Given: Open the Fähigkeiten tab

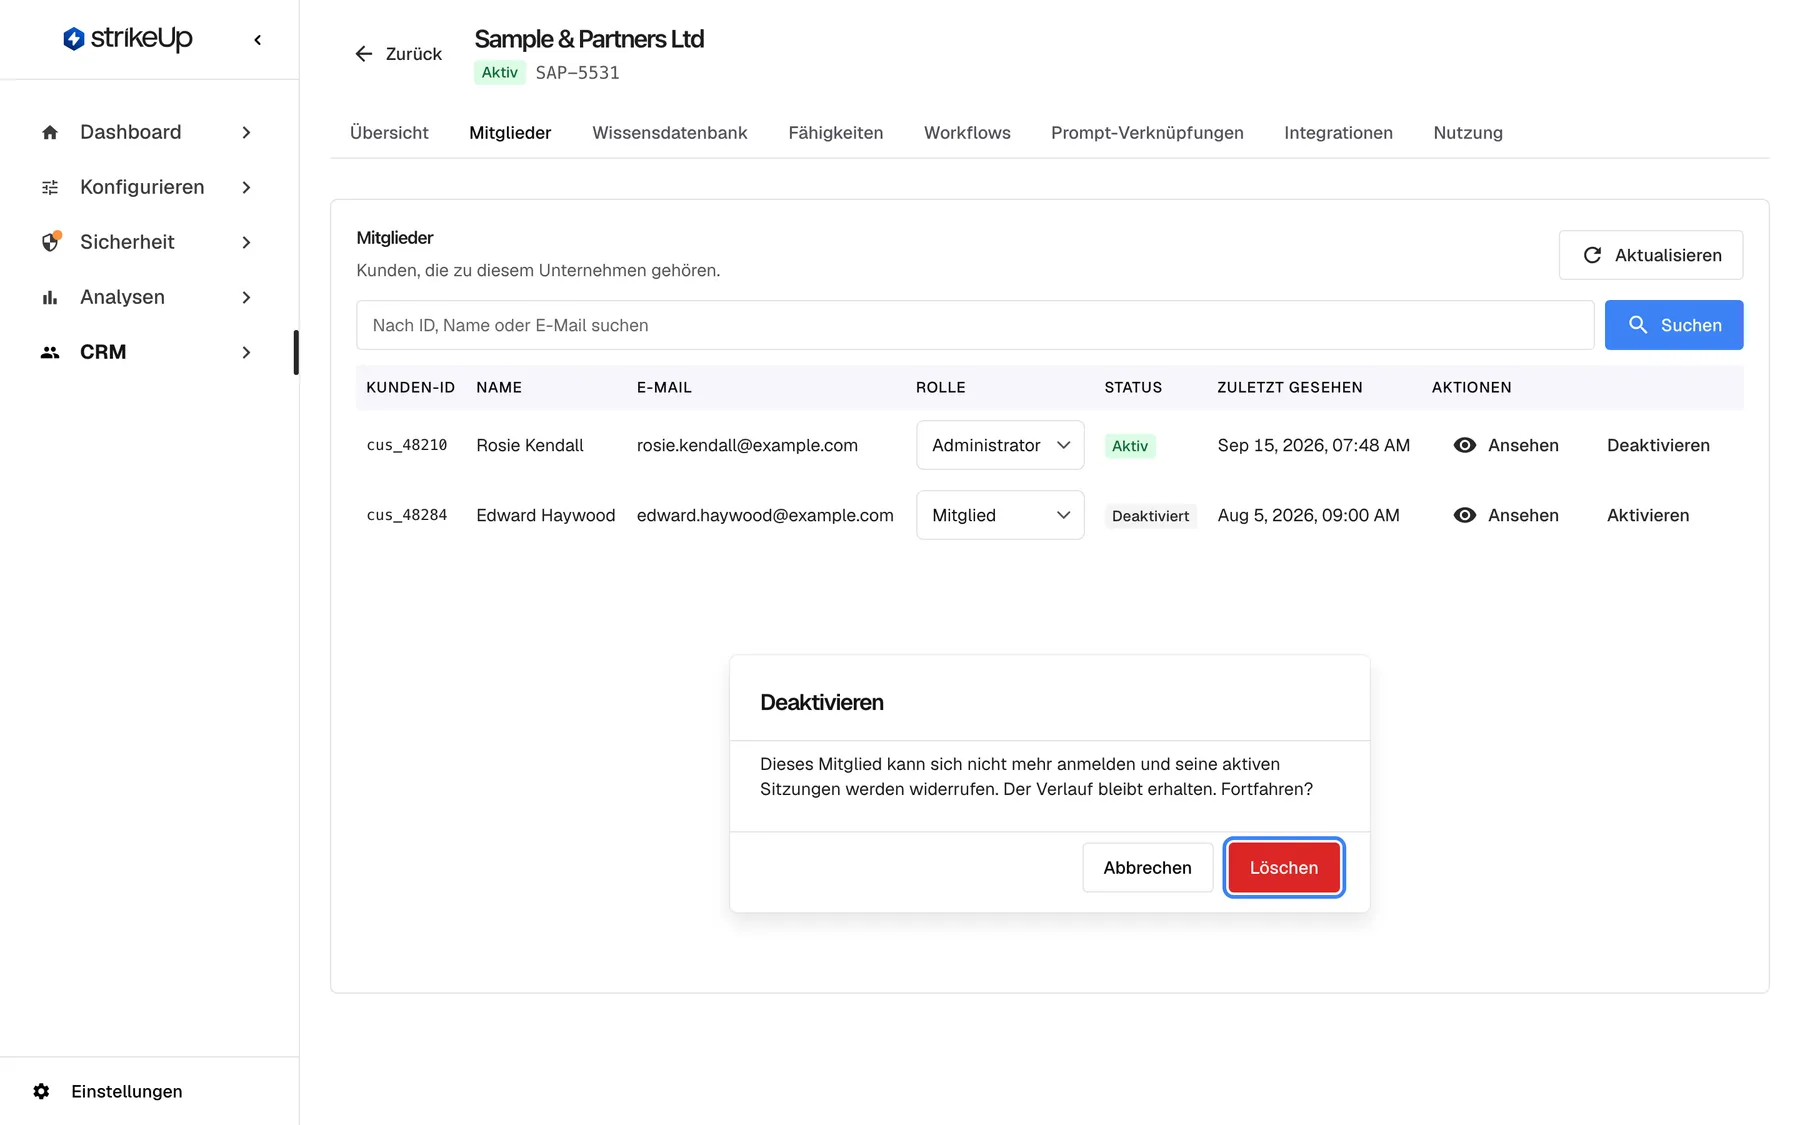Looking at the screenshot, I should point(835,133).
